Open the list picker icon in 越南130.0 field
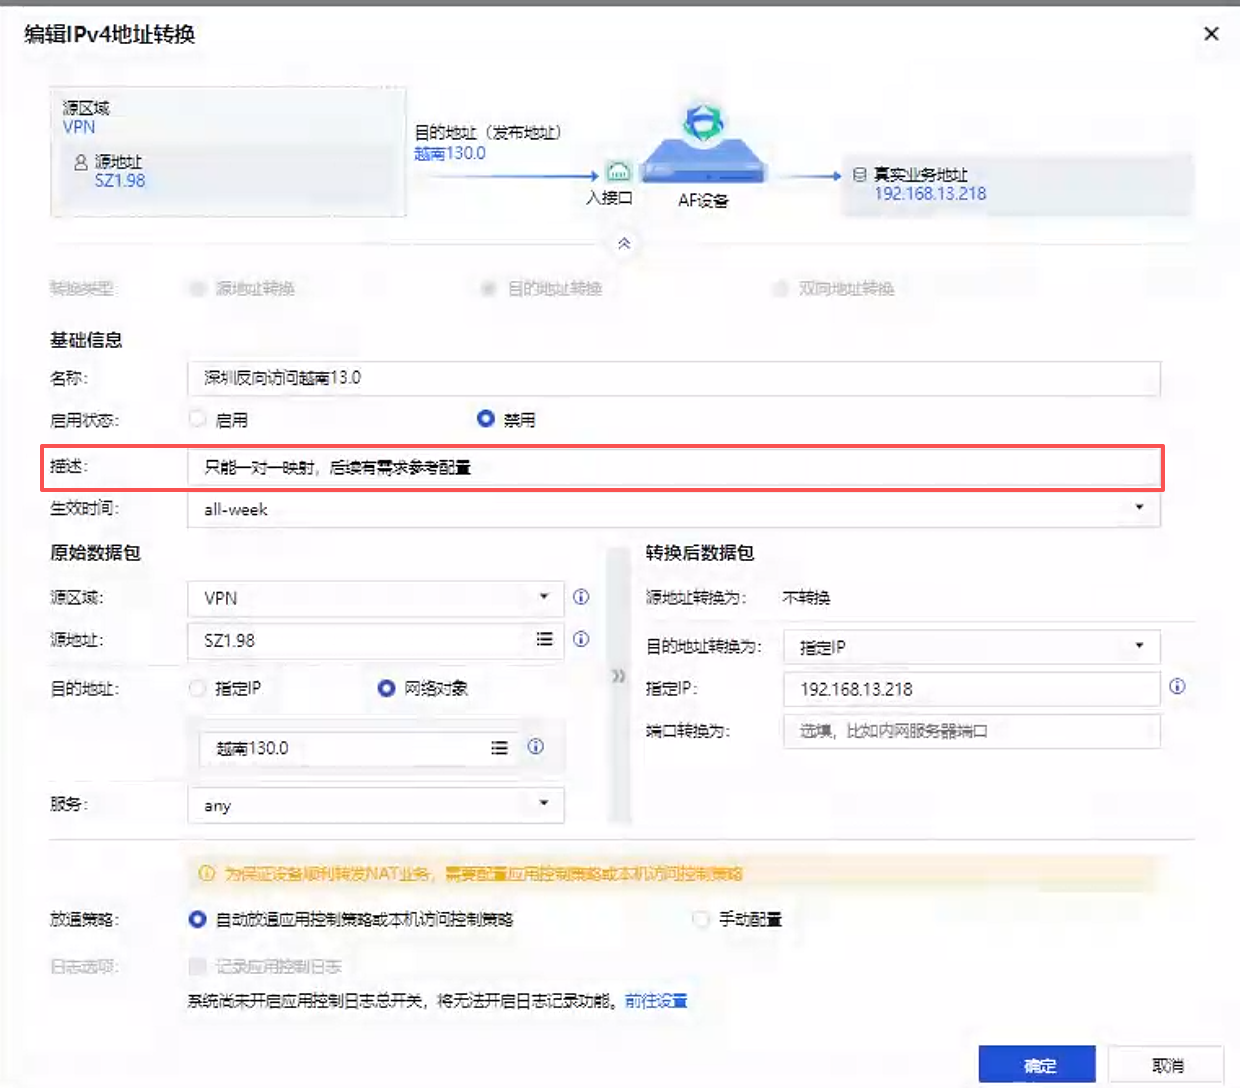The image size is (1240, 1088). 499,748
